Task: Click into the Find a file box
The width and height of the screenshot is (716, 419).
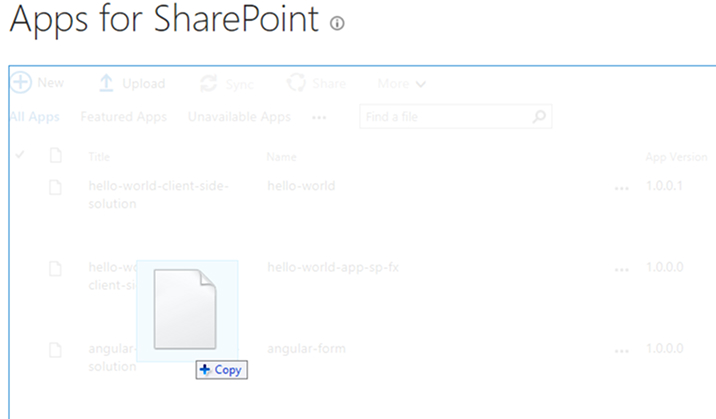Action: click(455, 117)
